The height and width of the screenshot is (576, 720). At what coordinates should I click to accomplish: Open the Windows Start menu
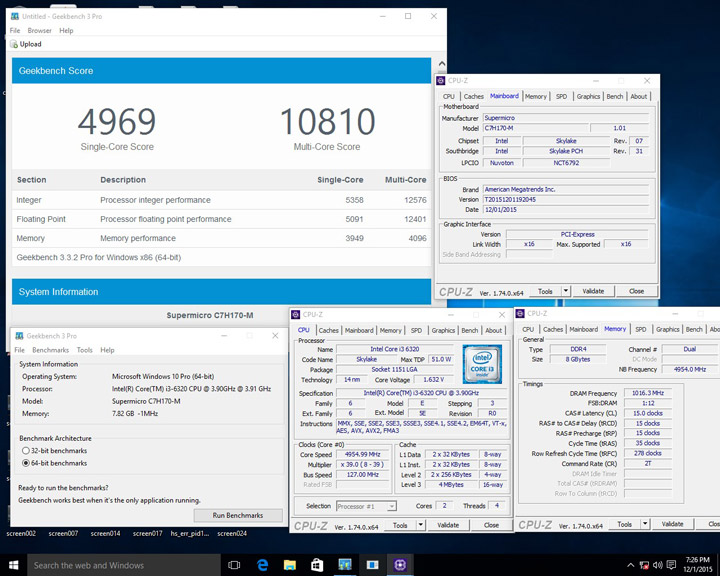[13, 565]
